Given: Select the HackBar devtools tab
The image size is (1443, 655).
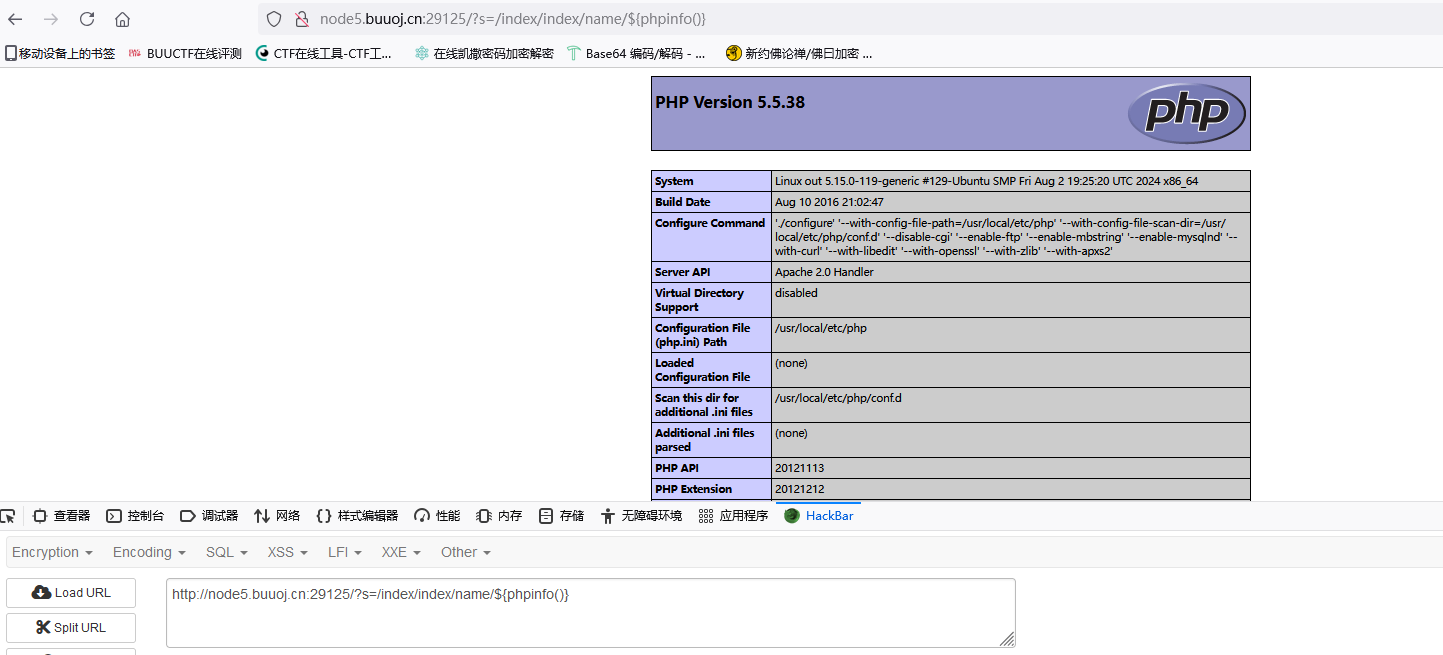Looking at the screenshot, I should coord(819,516).
